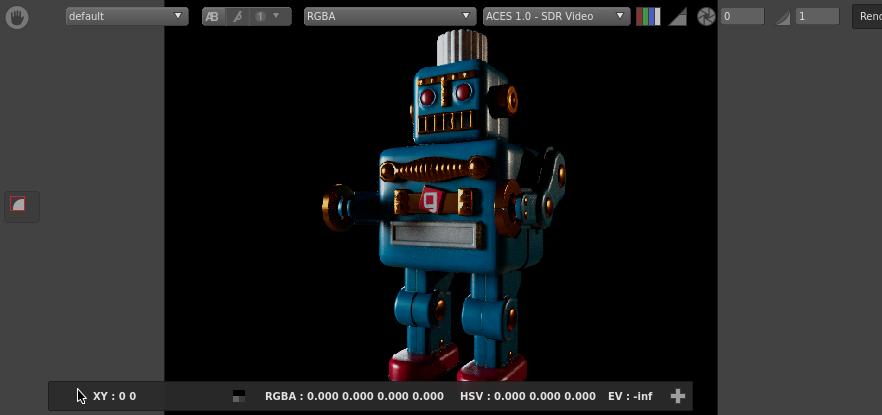Image resolution: width=882 pixels, height=415 pixels.
Task: Open the ACES 1.0 - SDR Video dropdown
Action: [x=555, y=17]
